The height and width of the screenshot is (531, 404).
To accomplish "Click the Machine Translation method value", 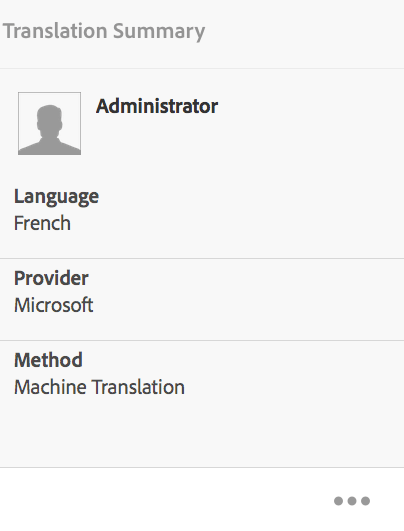I will coord(99,387).
